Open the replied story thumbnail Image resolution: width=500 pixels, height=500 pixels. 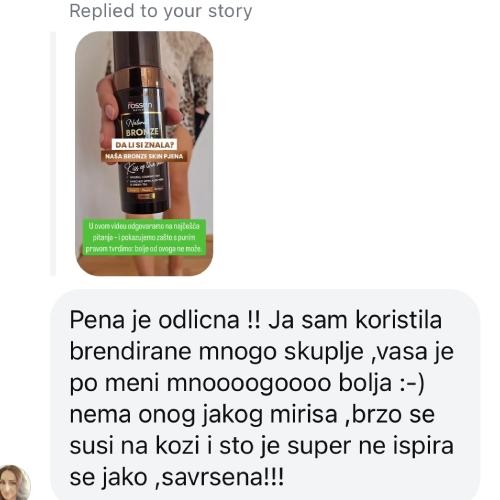(144, 154)
